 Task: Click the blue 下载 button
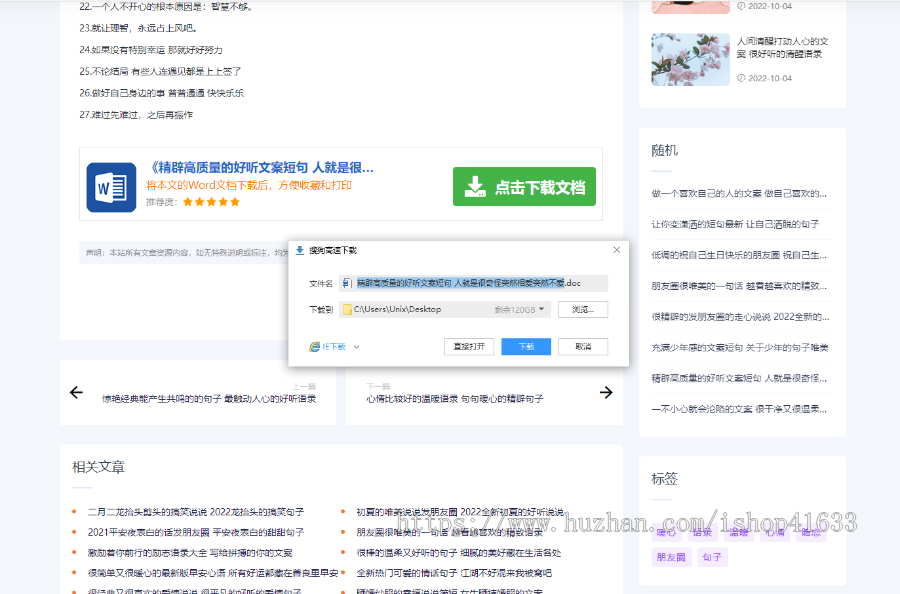526,347
